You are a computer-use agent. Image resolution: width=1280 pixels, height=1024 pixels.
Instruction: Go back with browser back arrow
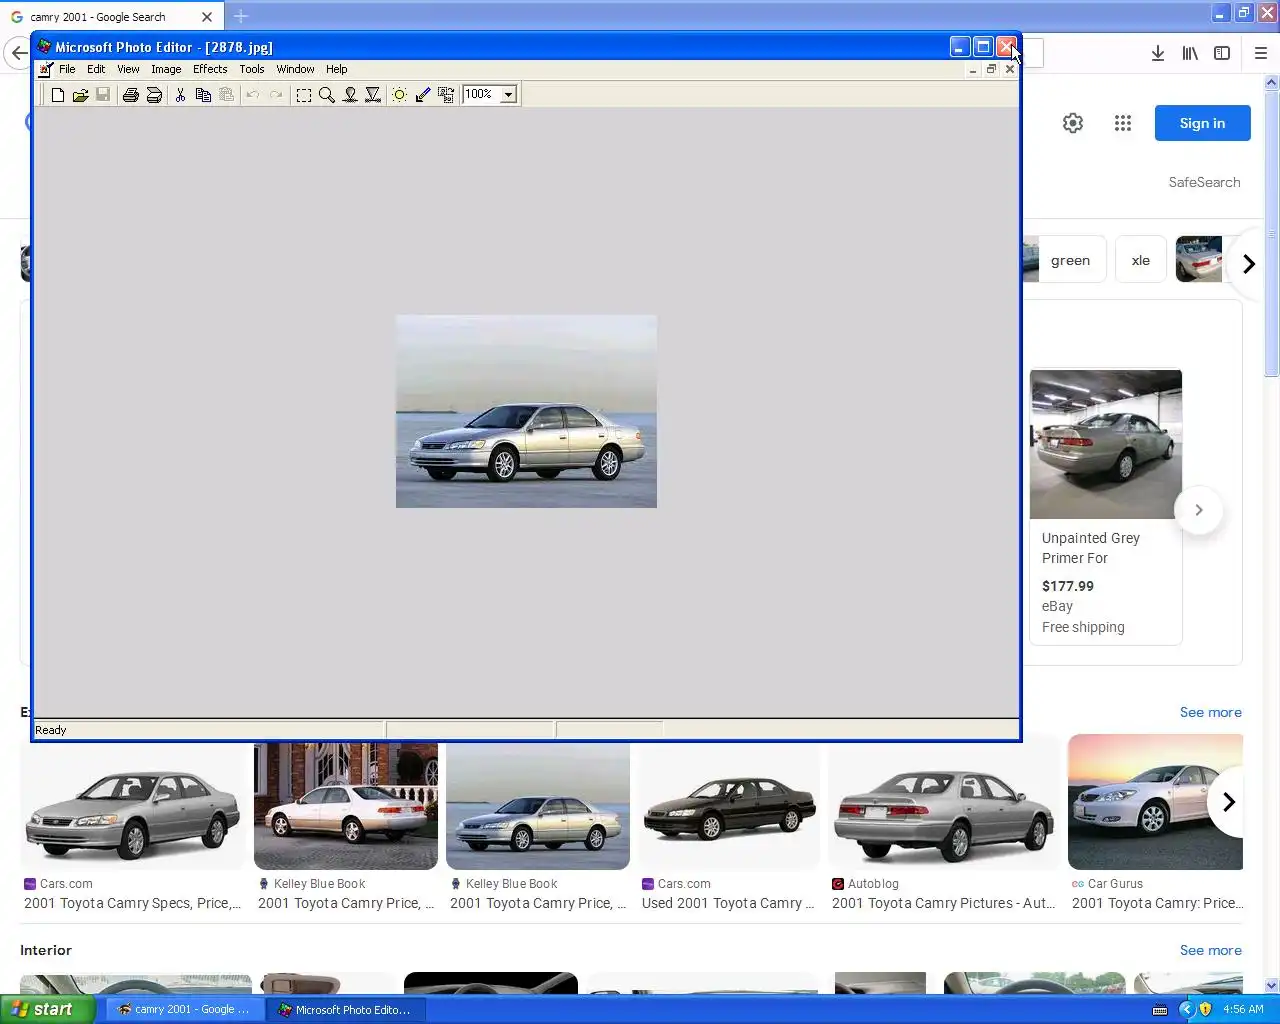[x=18, y=53]
